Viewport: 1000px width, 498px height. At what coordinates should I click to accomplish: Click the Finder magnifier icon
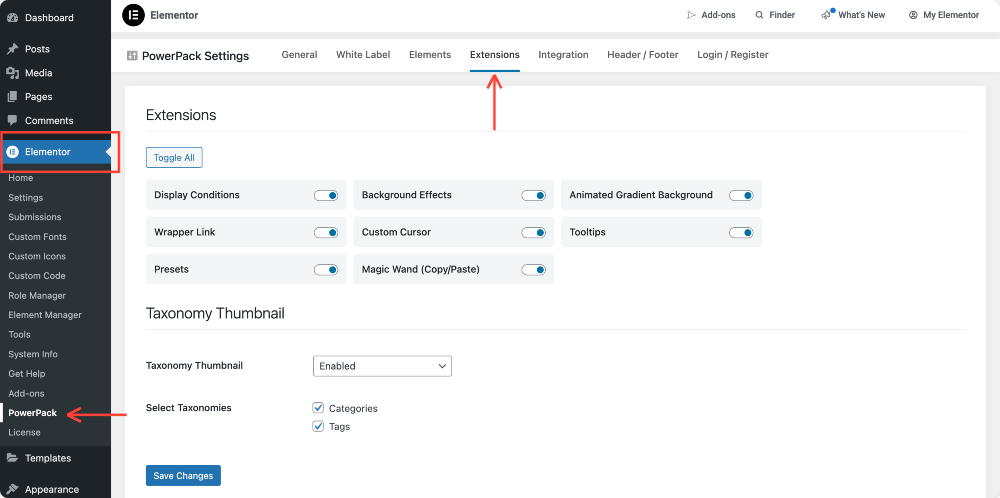[x=759, y=15]
